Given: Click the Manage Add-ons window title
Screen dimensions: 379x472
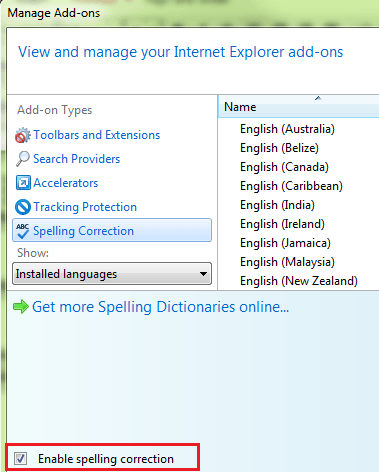Looking at the screenshot, I should pyautogui.click(x=54, y=13).
